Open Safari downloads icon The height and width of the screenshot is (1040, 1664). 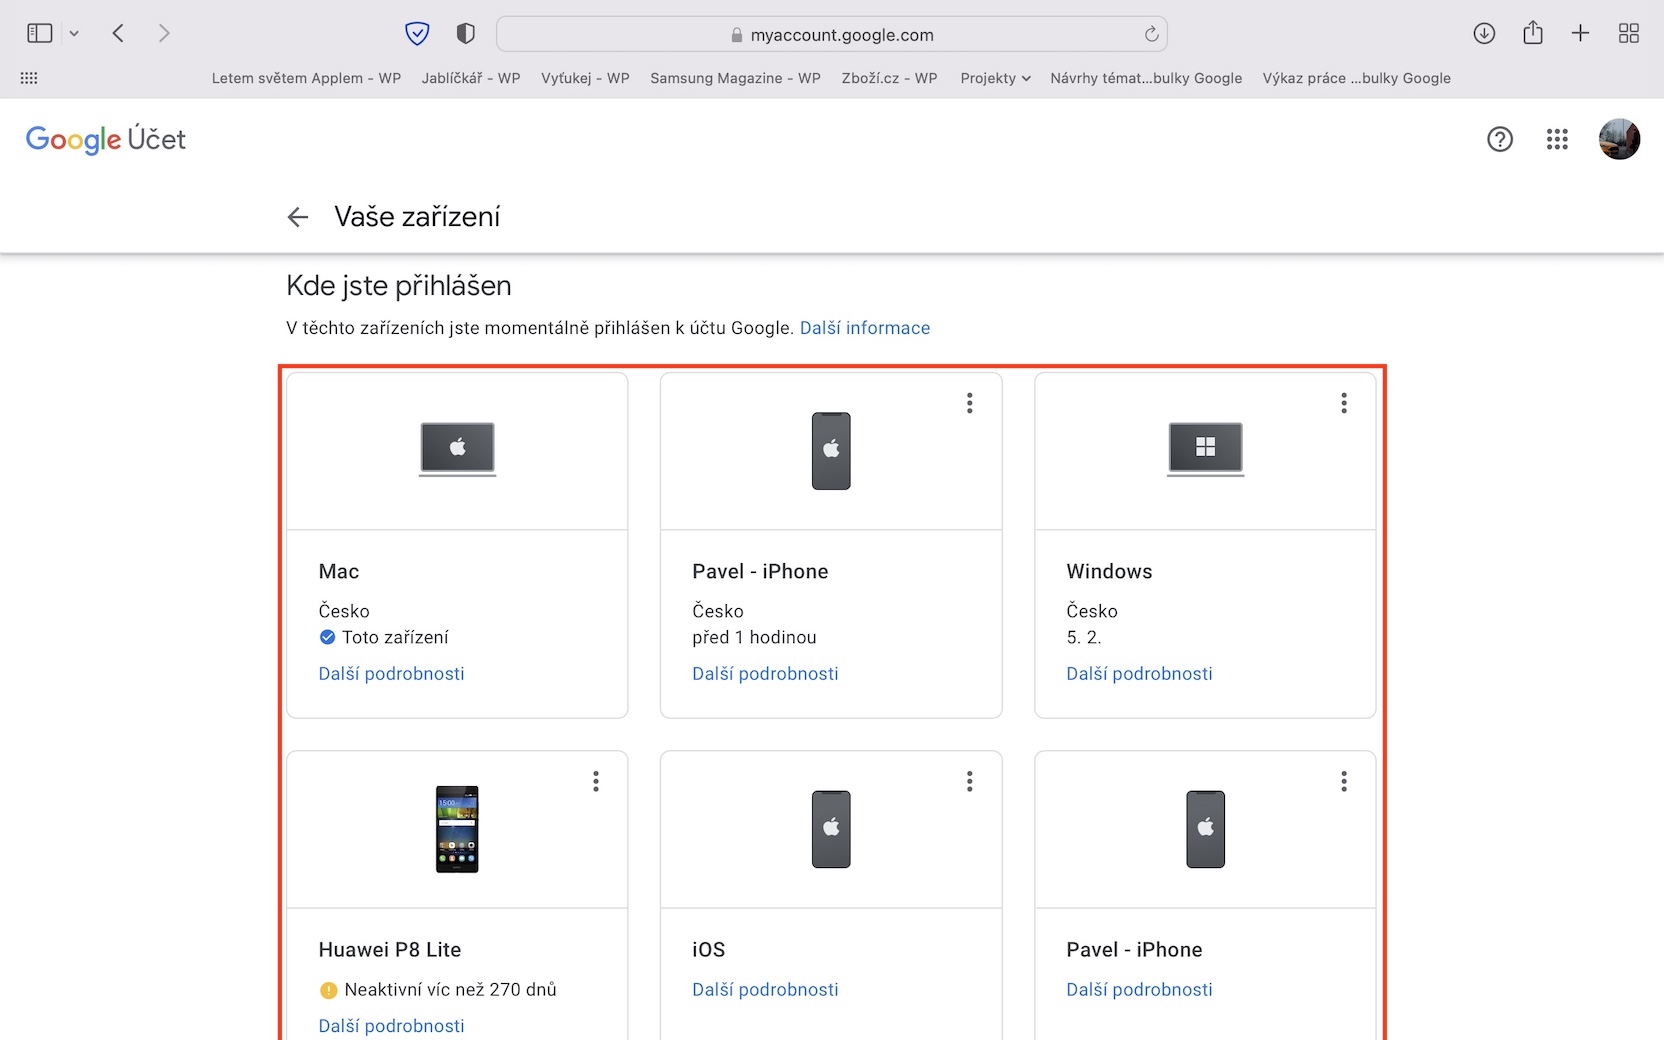click(x=1484, y=34)
